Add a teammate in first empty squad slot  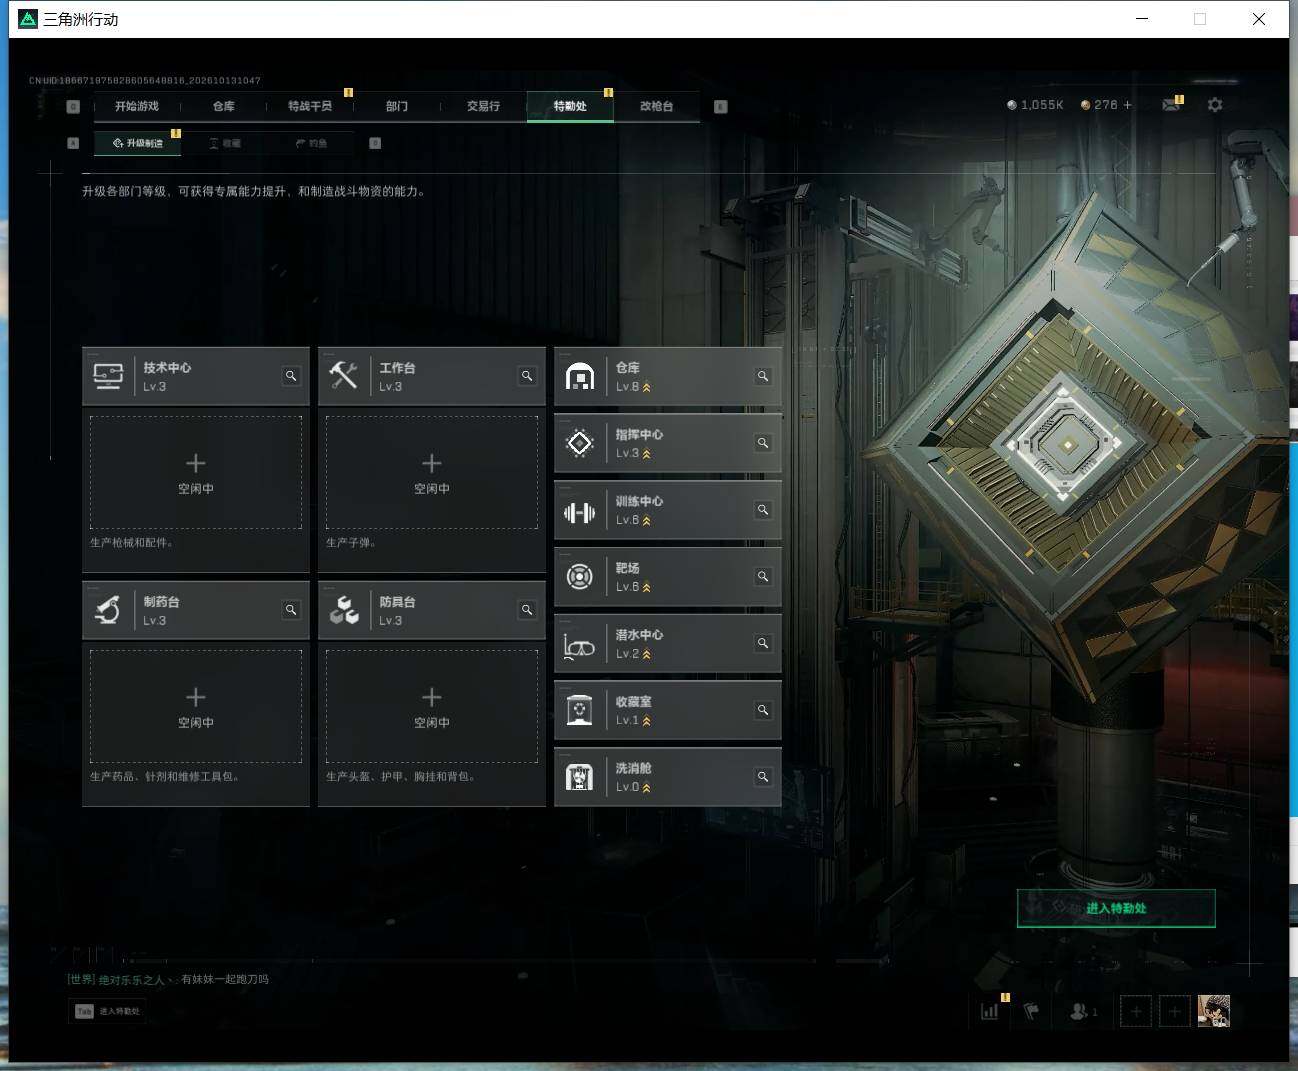[x=1136, y=1011]
